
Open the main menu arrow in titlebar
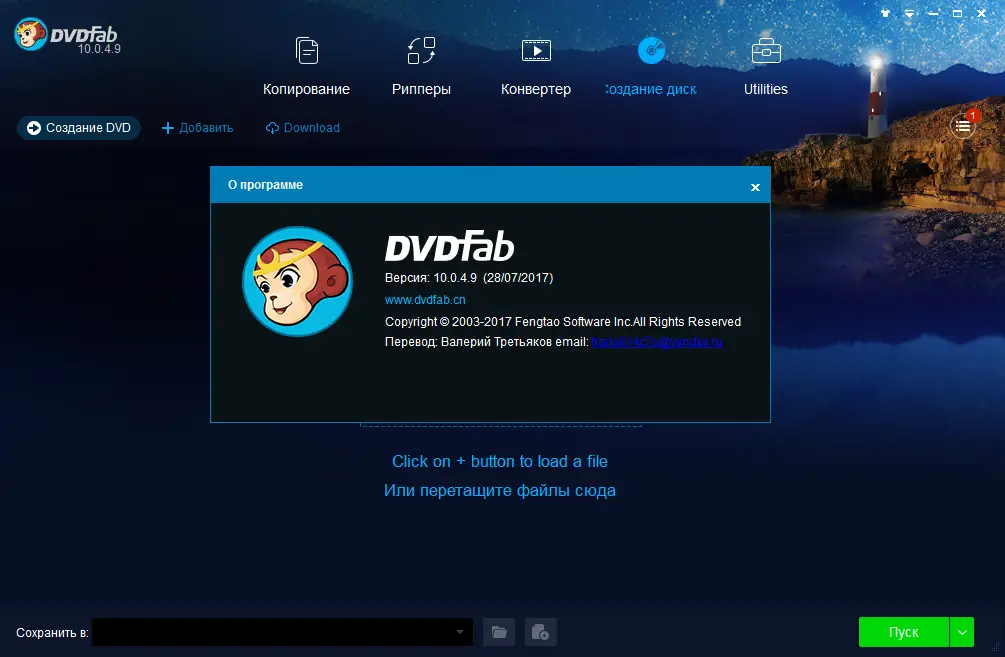[908, 14]
